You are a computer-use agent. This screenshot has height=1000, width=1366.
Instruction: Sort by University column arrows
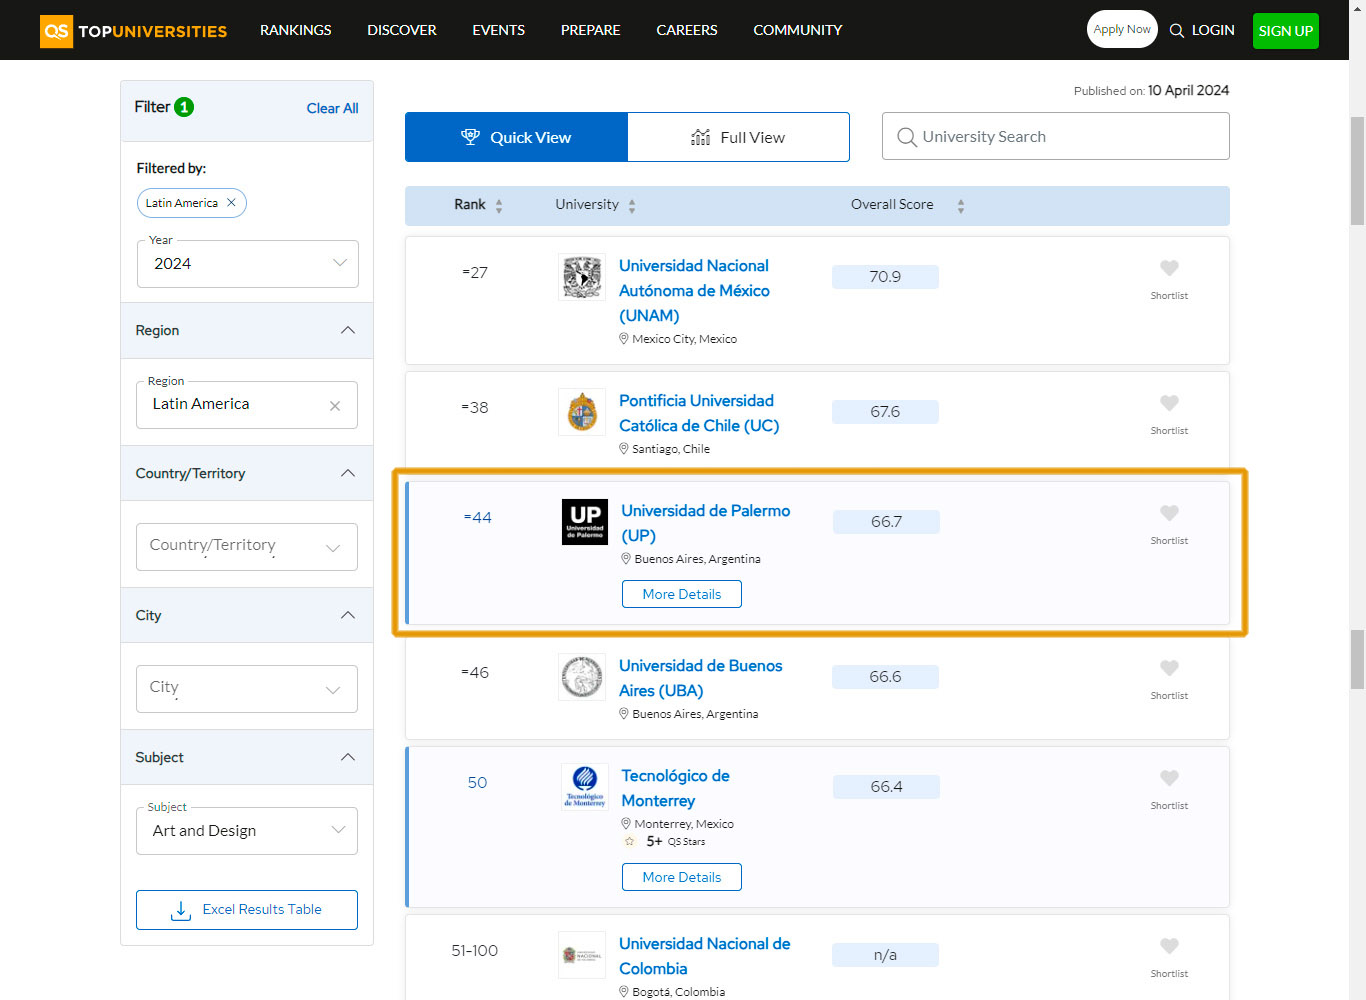(632, 206)
